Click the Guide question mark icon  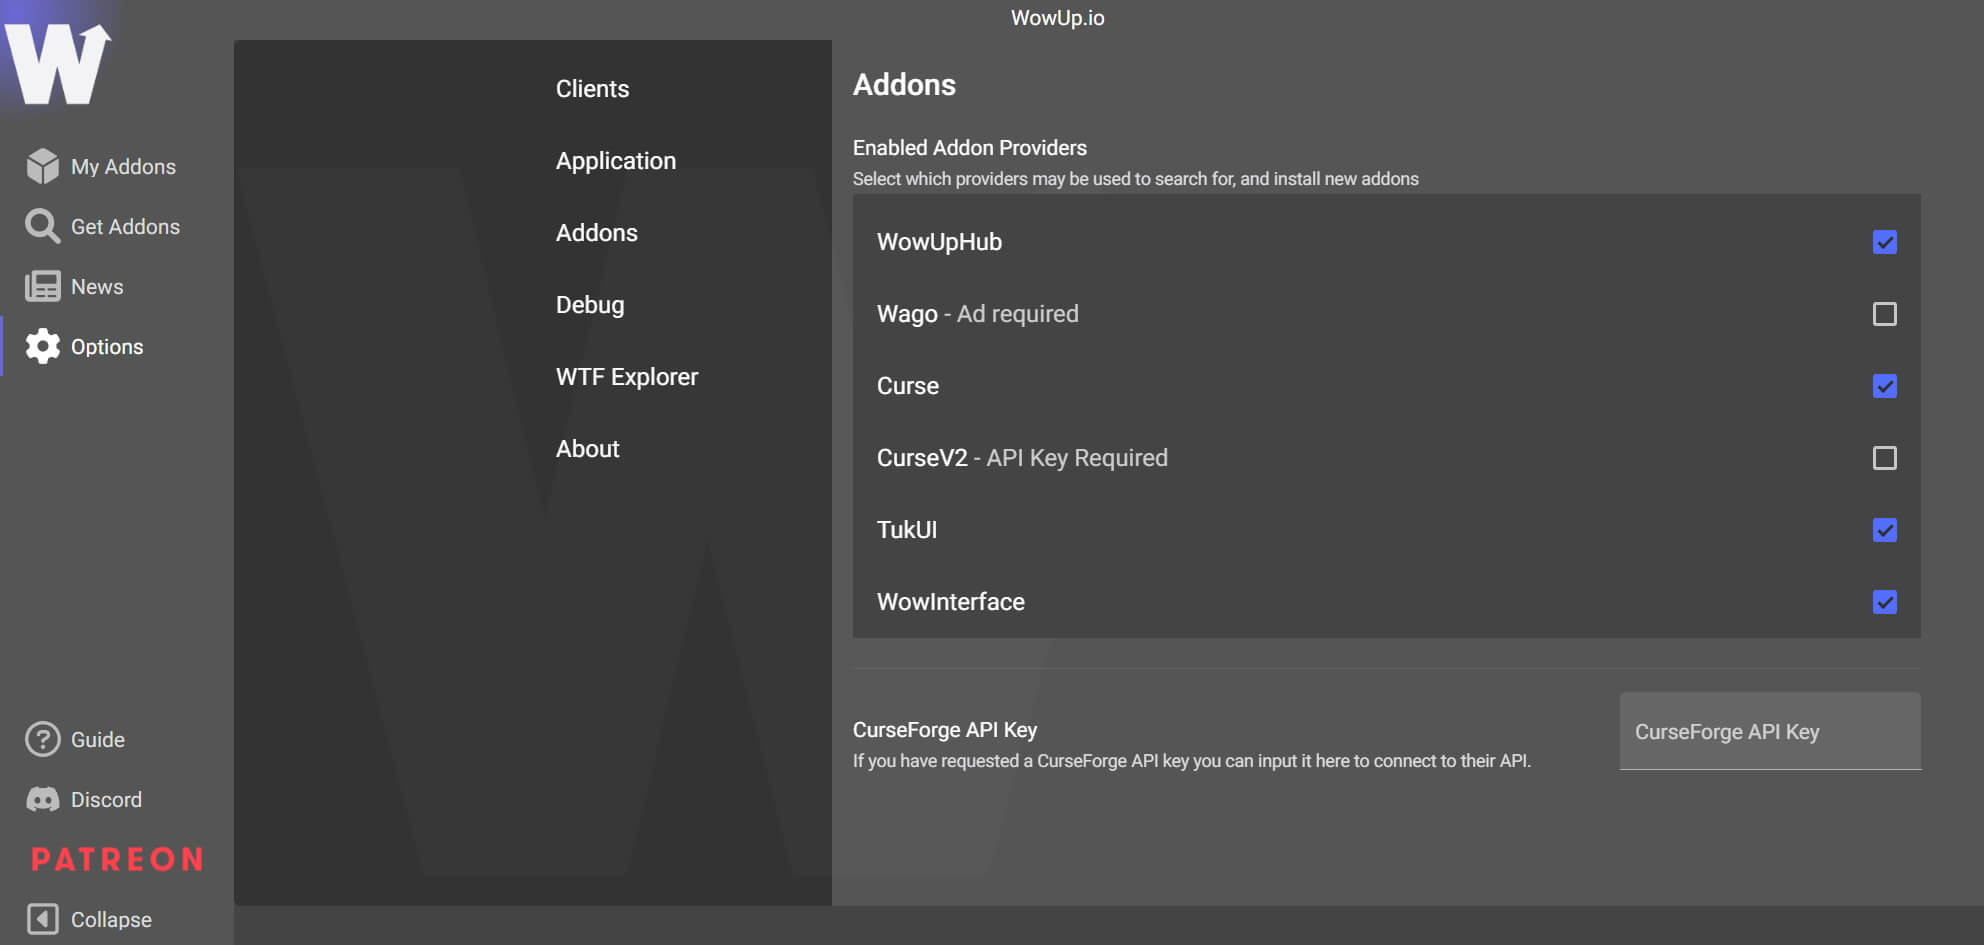click(x=43, y=739)
